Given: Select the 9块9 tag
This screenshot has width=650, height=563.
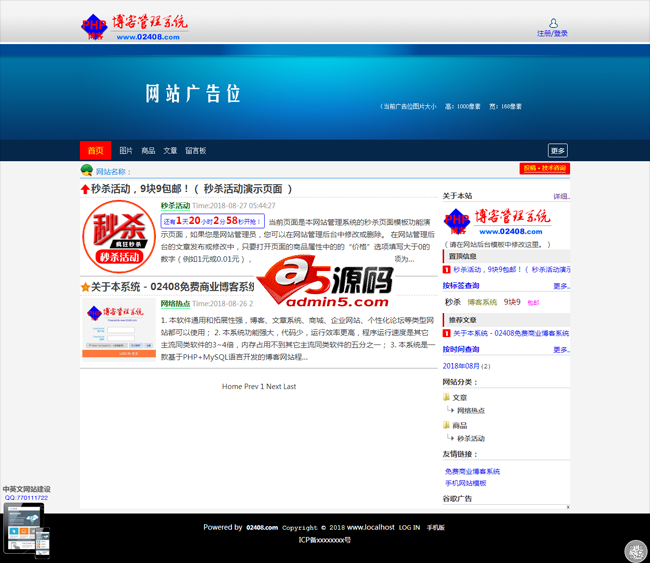Looking at the screenshot, I should tap(512, 302).
